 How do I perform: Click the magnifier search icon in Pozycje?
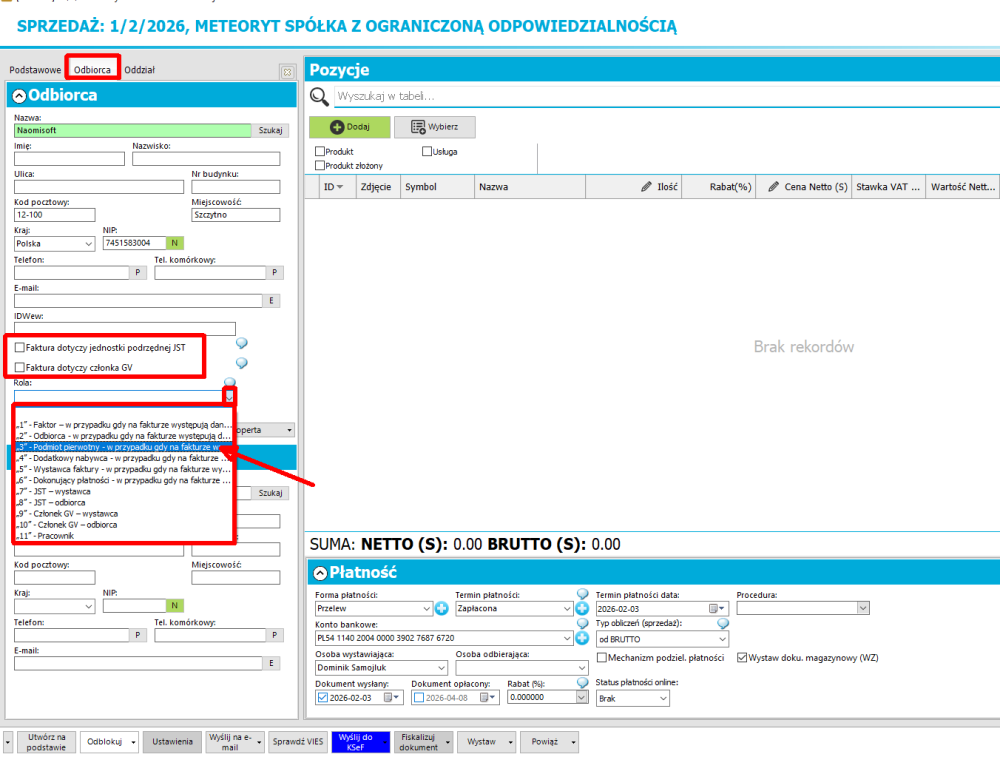[319, 96]
